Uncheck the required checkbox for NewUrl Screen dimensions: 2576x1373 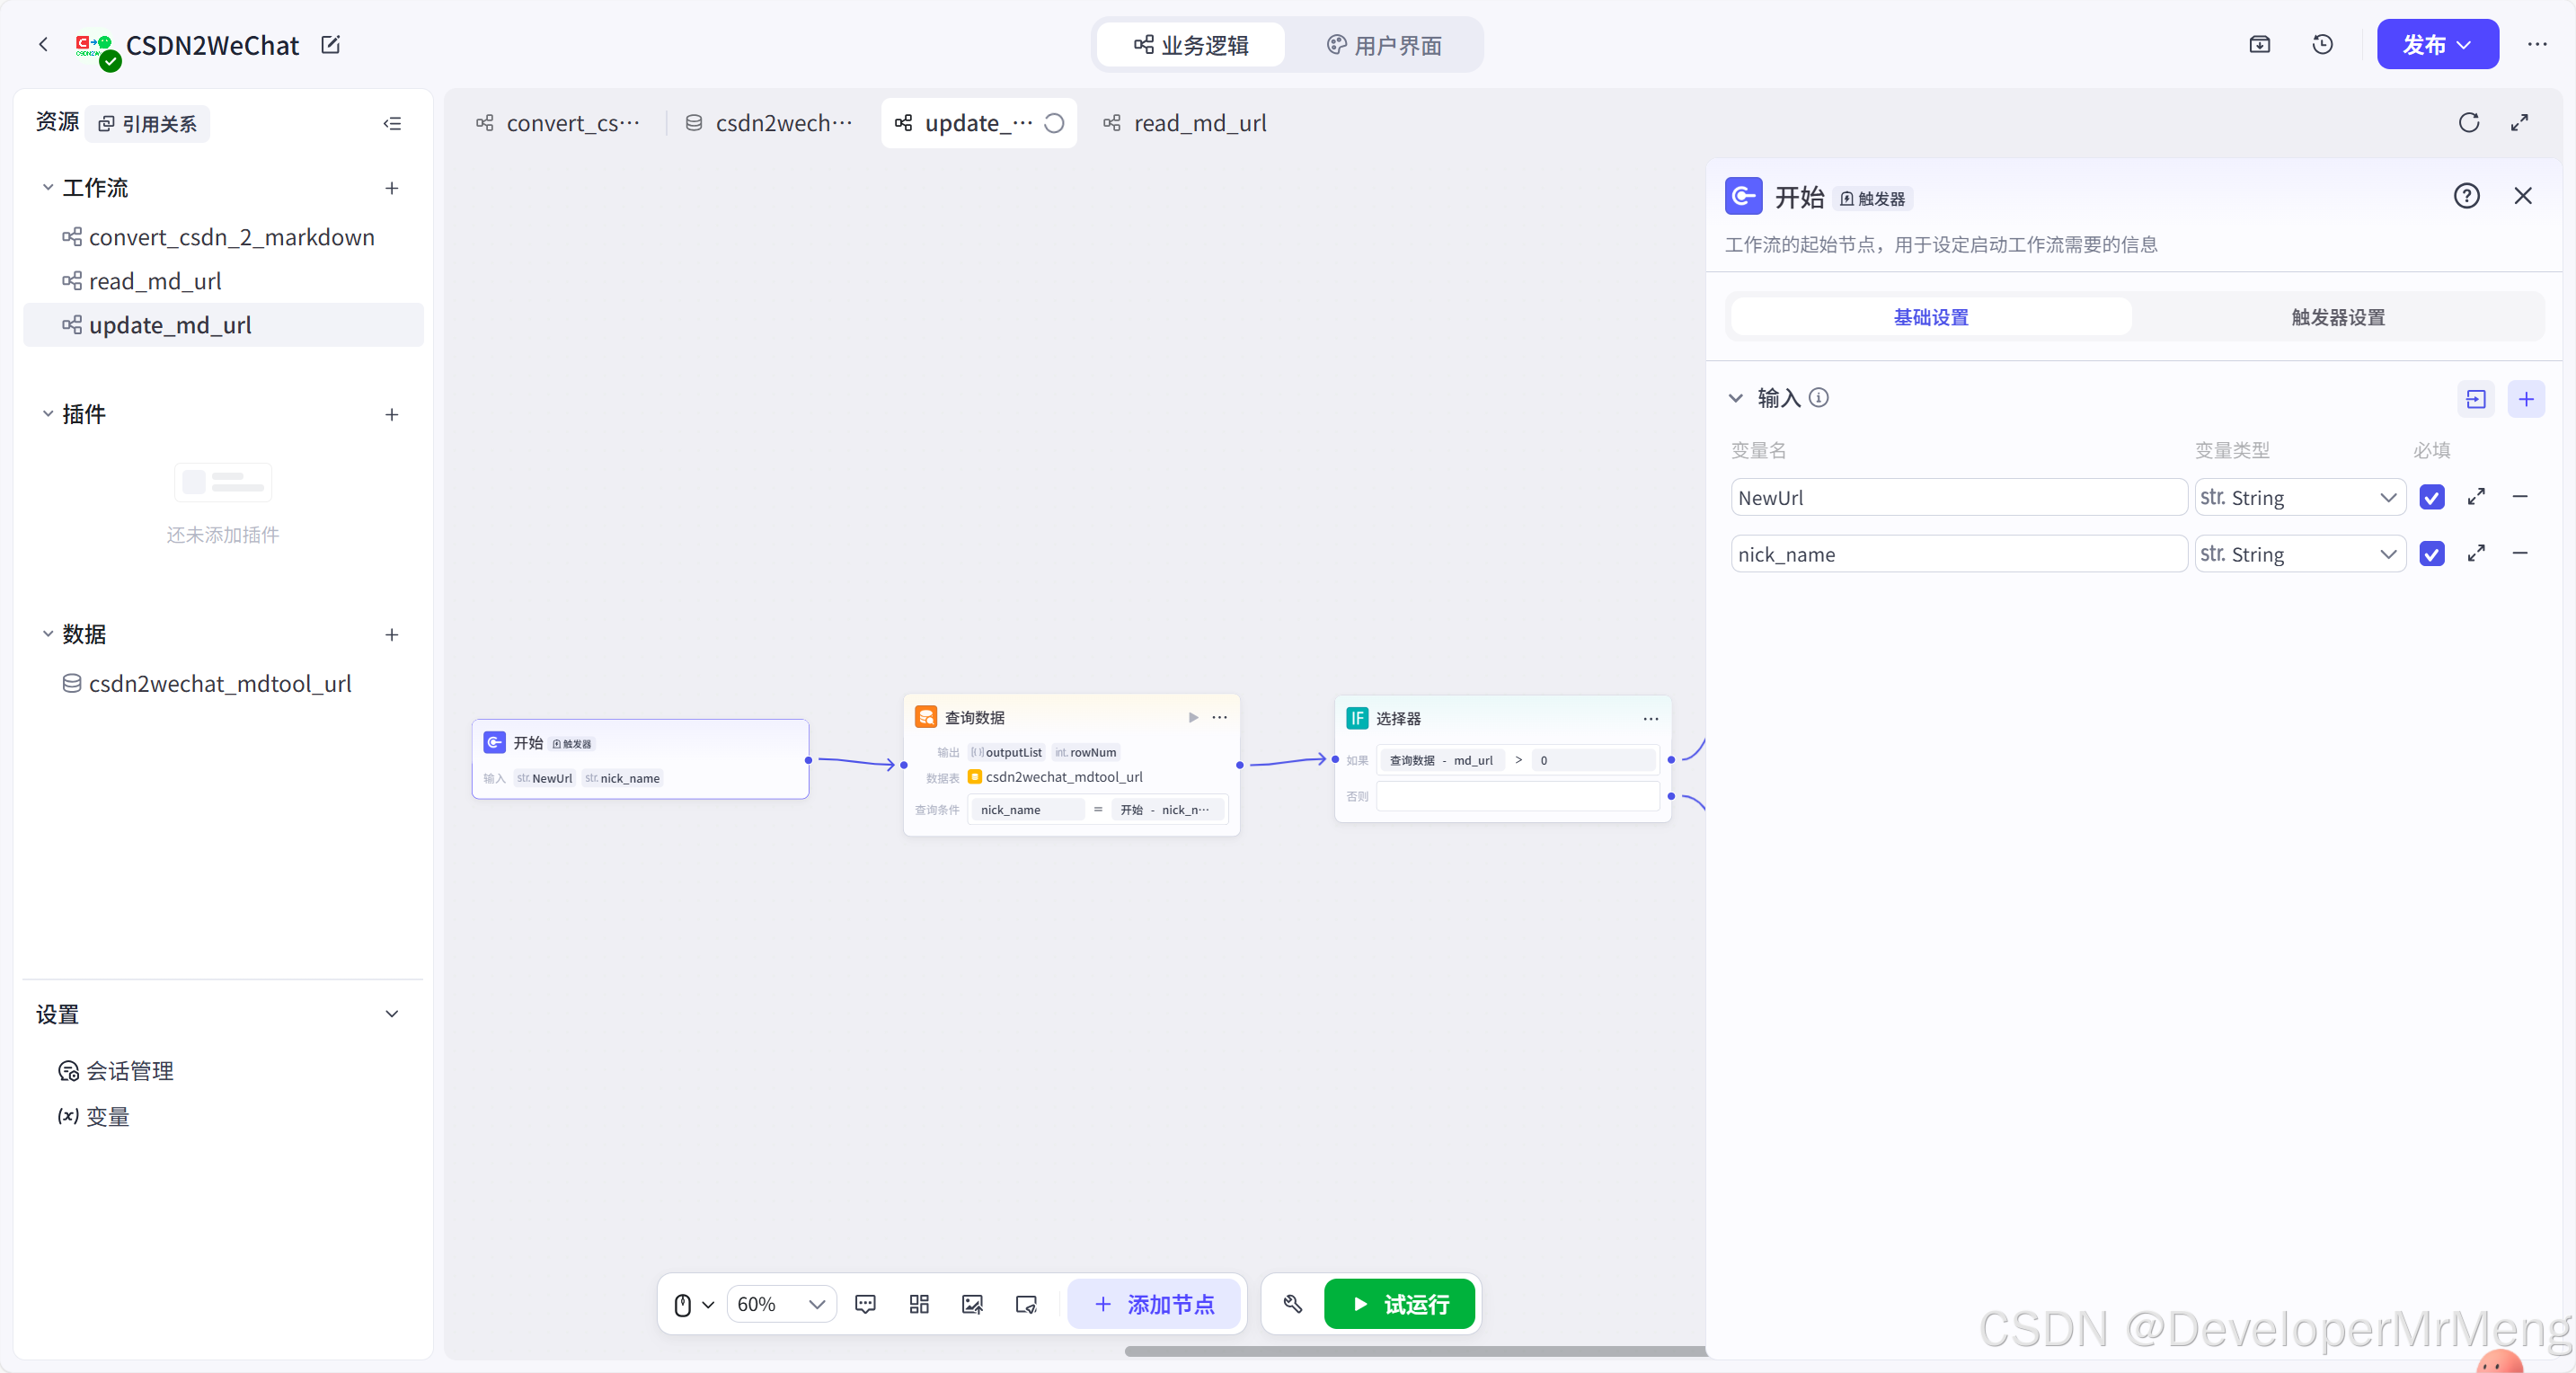pos(2431,497)
